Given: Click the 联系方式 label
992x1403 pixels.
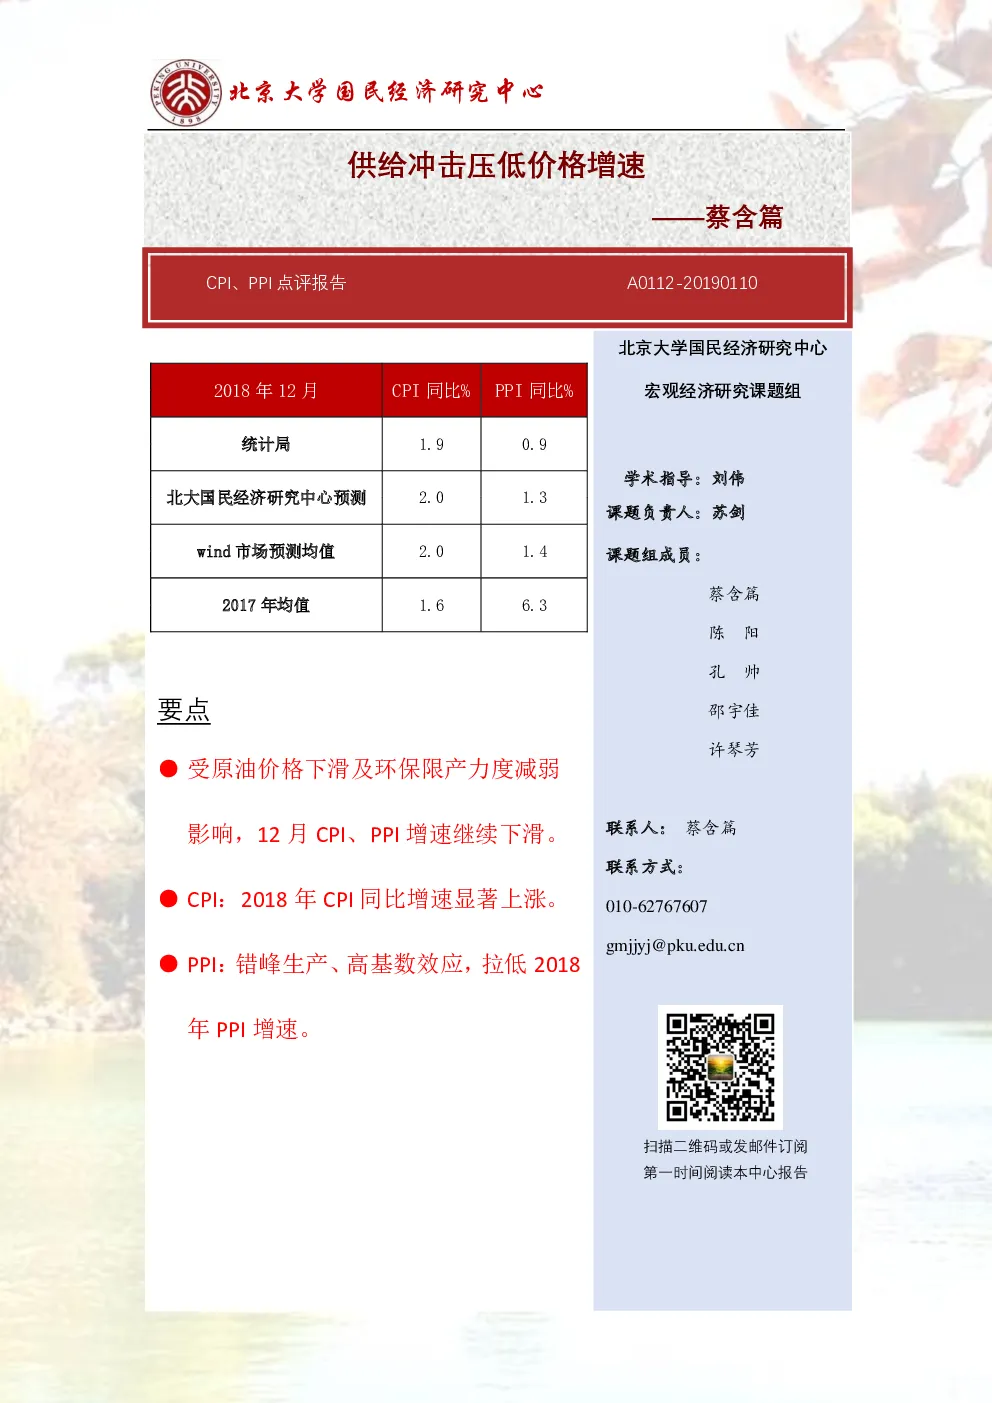Looking at the screenshot, I should pos(645,867).
